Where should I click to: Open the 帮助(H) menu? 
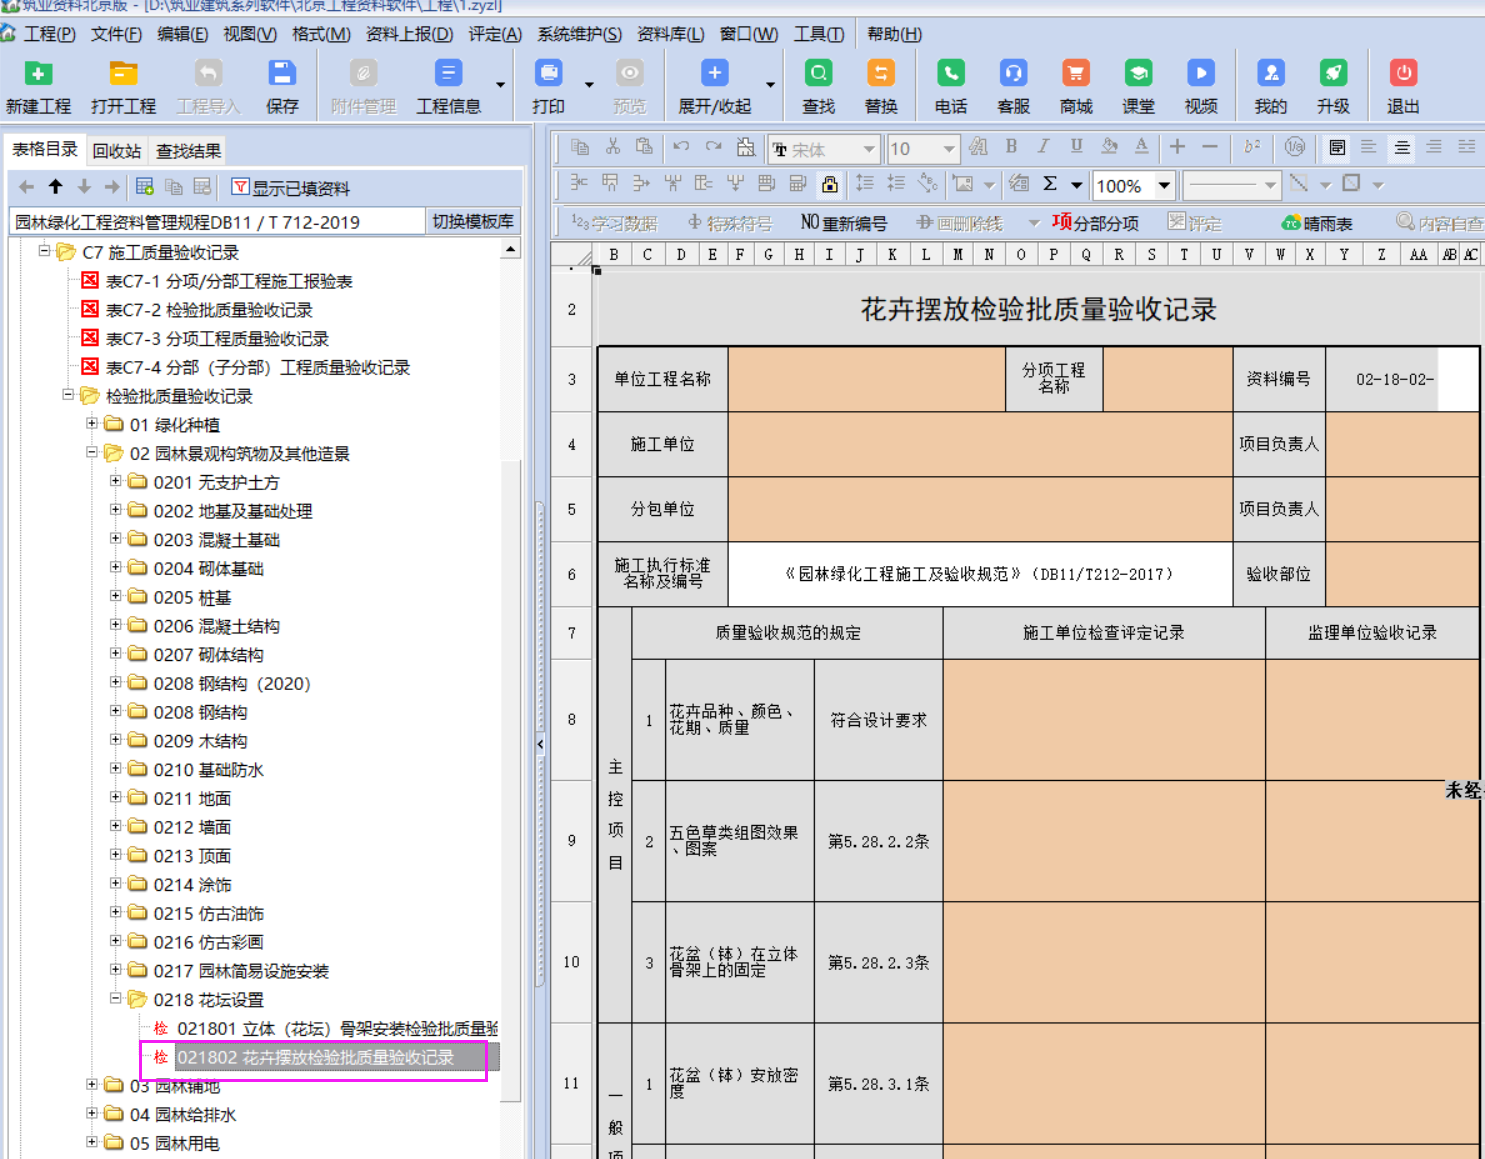pos(894,34)
